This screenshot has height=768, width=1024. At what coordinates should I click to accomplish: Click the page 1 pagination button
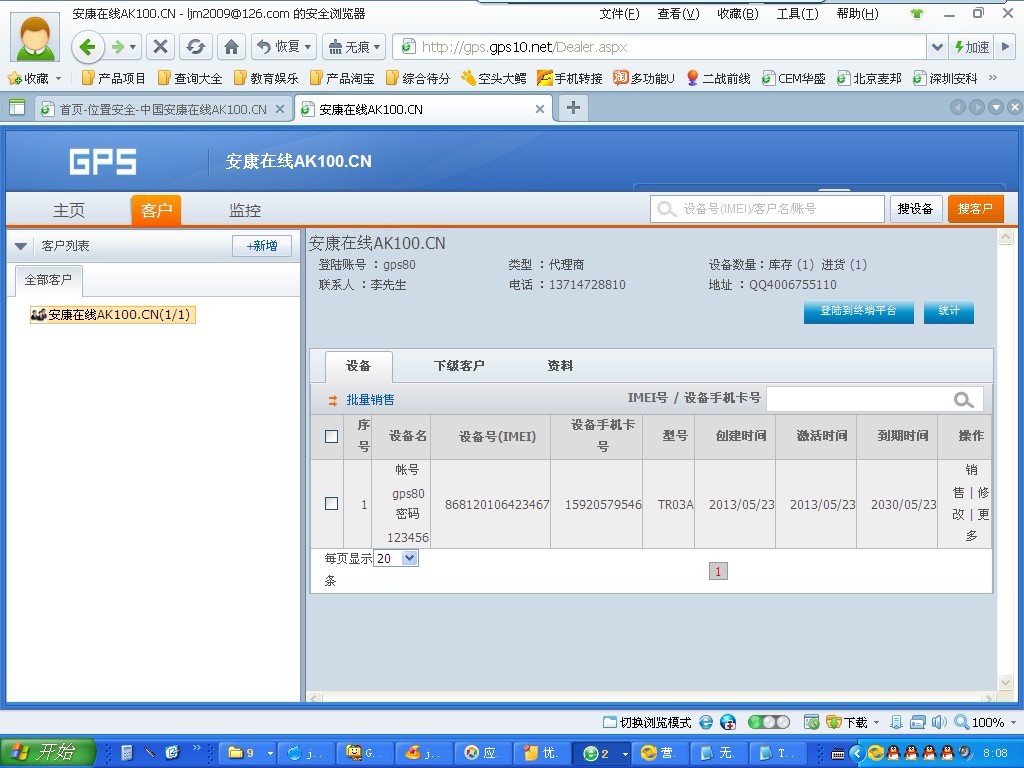[718, 571]
